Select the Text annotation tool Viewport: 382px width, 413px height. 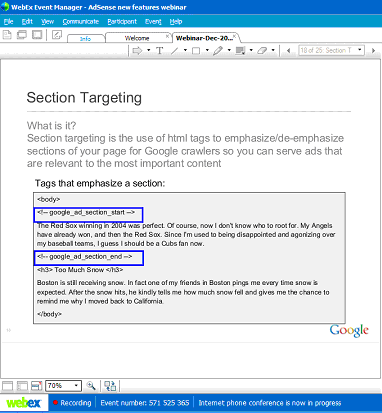(x=160, y=51)
